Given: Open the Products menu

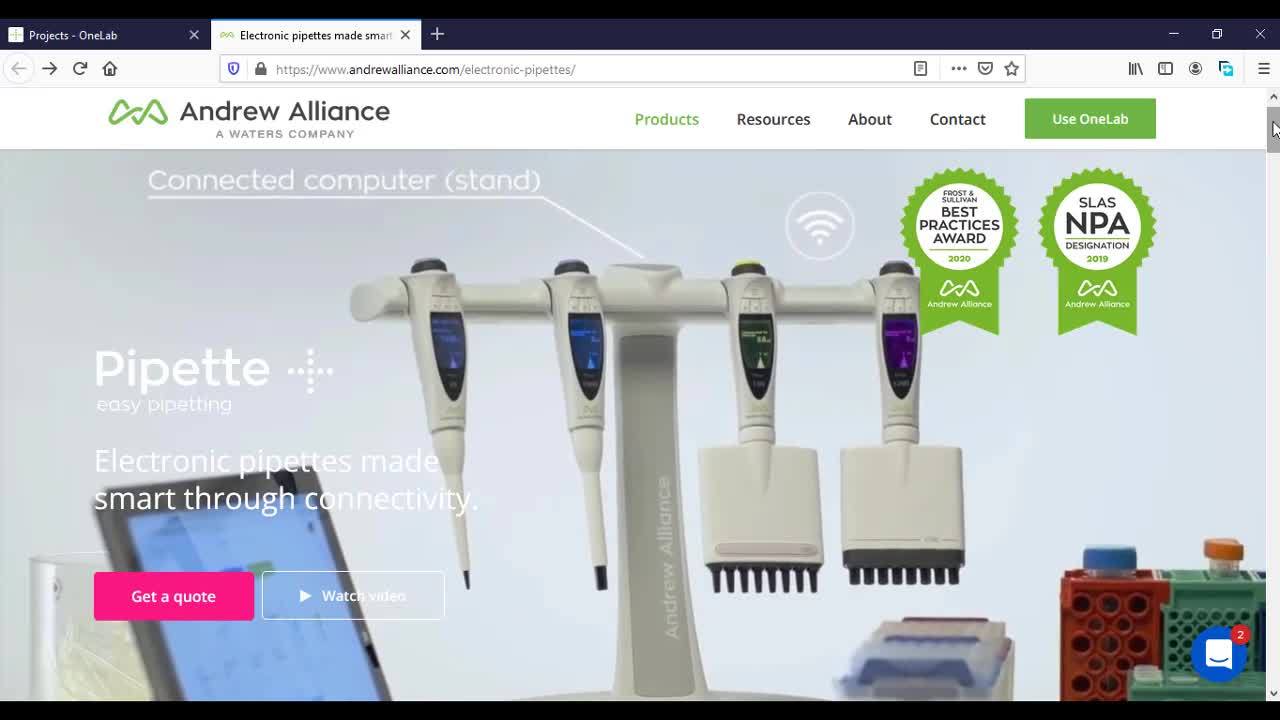Looking at the screenshot, I should click(x=667, y=119).
